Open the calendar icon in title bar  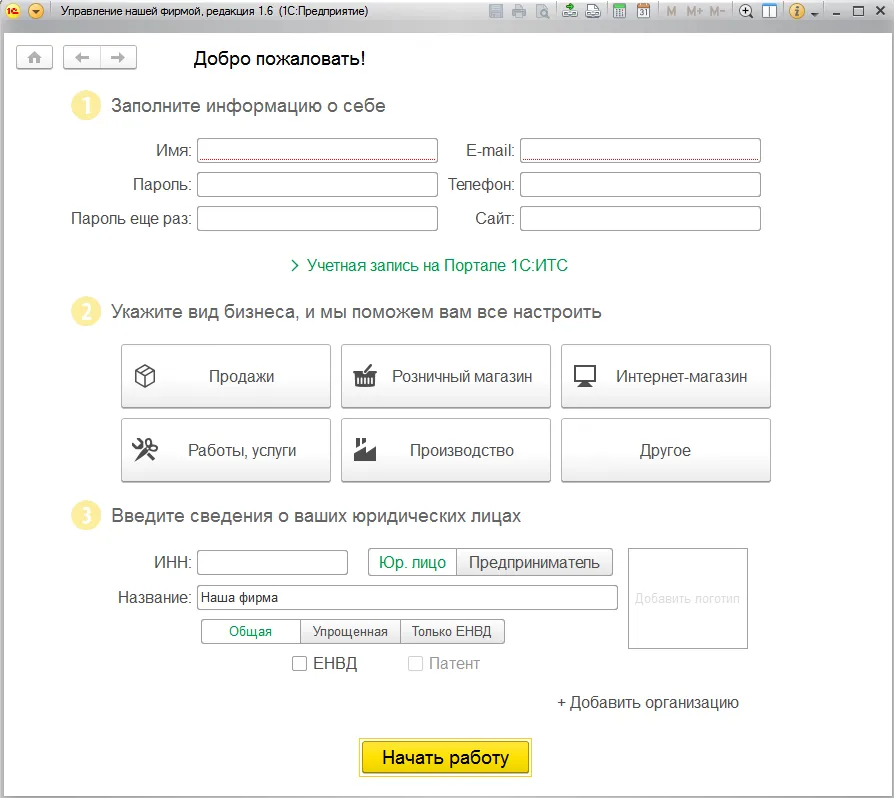643,12
